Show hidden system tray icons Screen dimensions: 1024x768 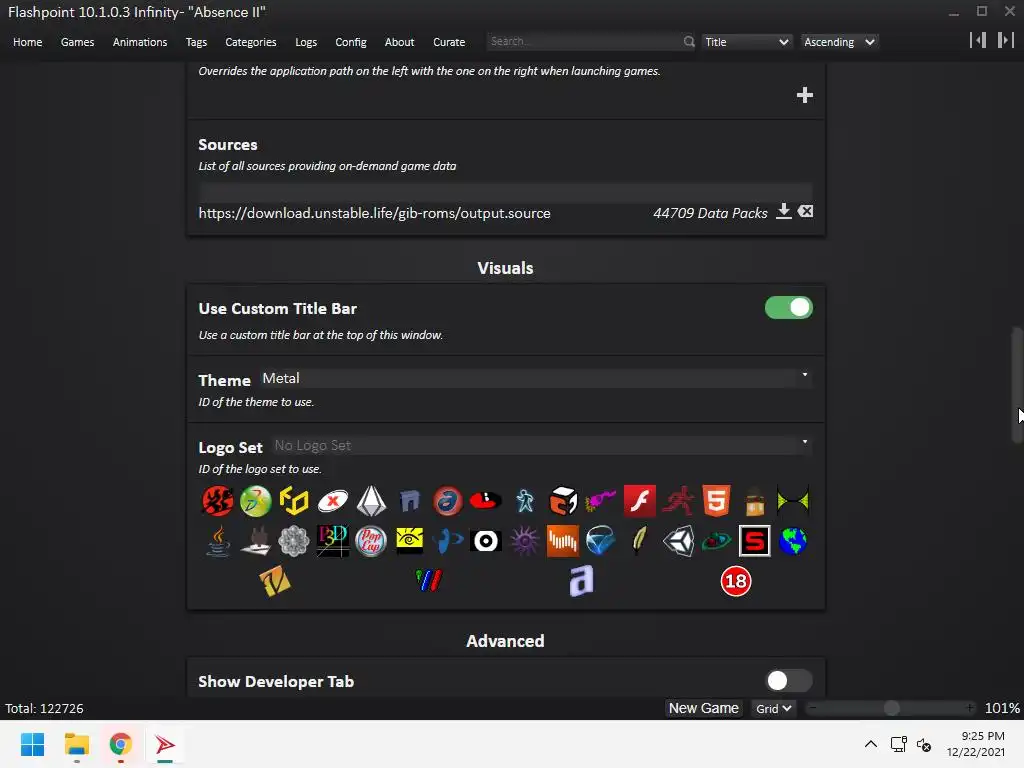point(871,744)
